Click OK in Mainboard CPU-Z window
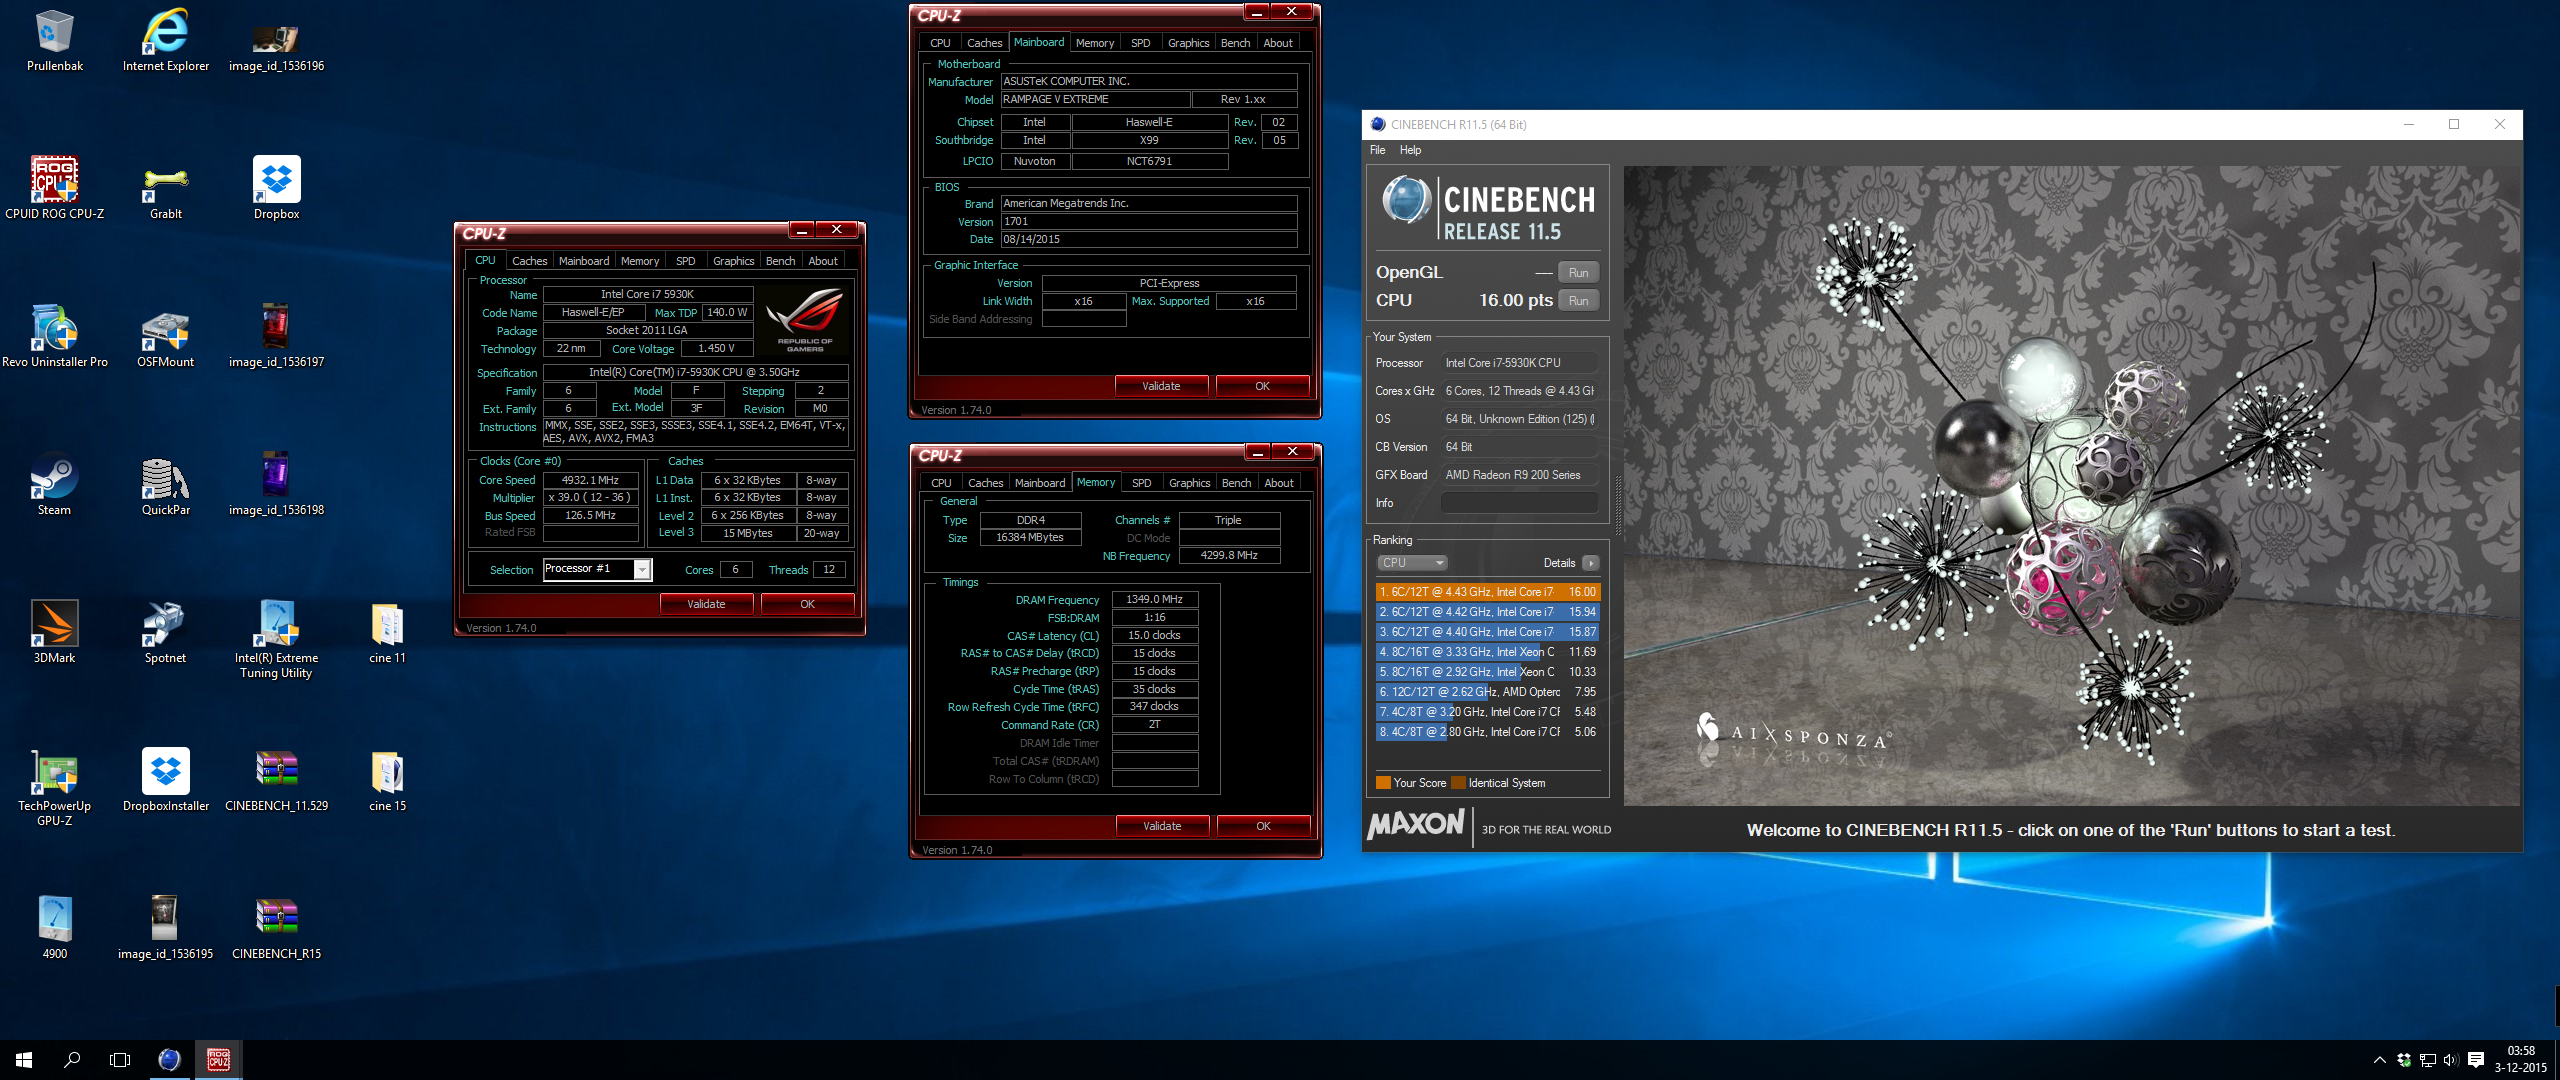Viewport: 2560px width, 1080px height. coord(1262,386)
